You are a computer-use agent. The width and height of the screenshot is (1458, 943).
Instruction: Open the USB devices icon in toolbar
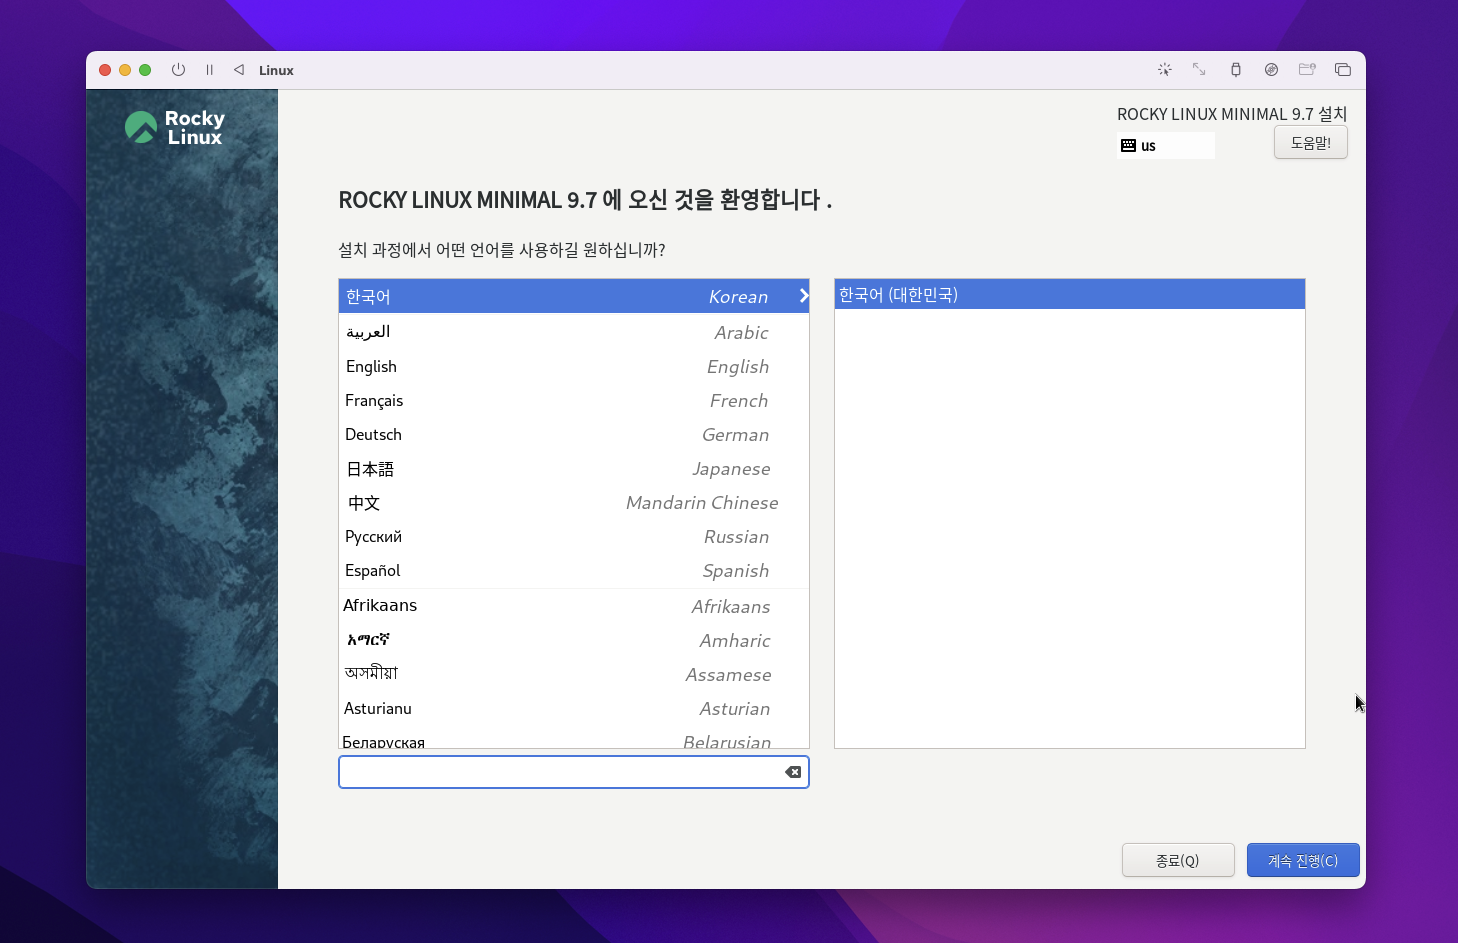coord(1236,70)
